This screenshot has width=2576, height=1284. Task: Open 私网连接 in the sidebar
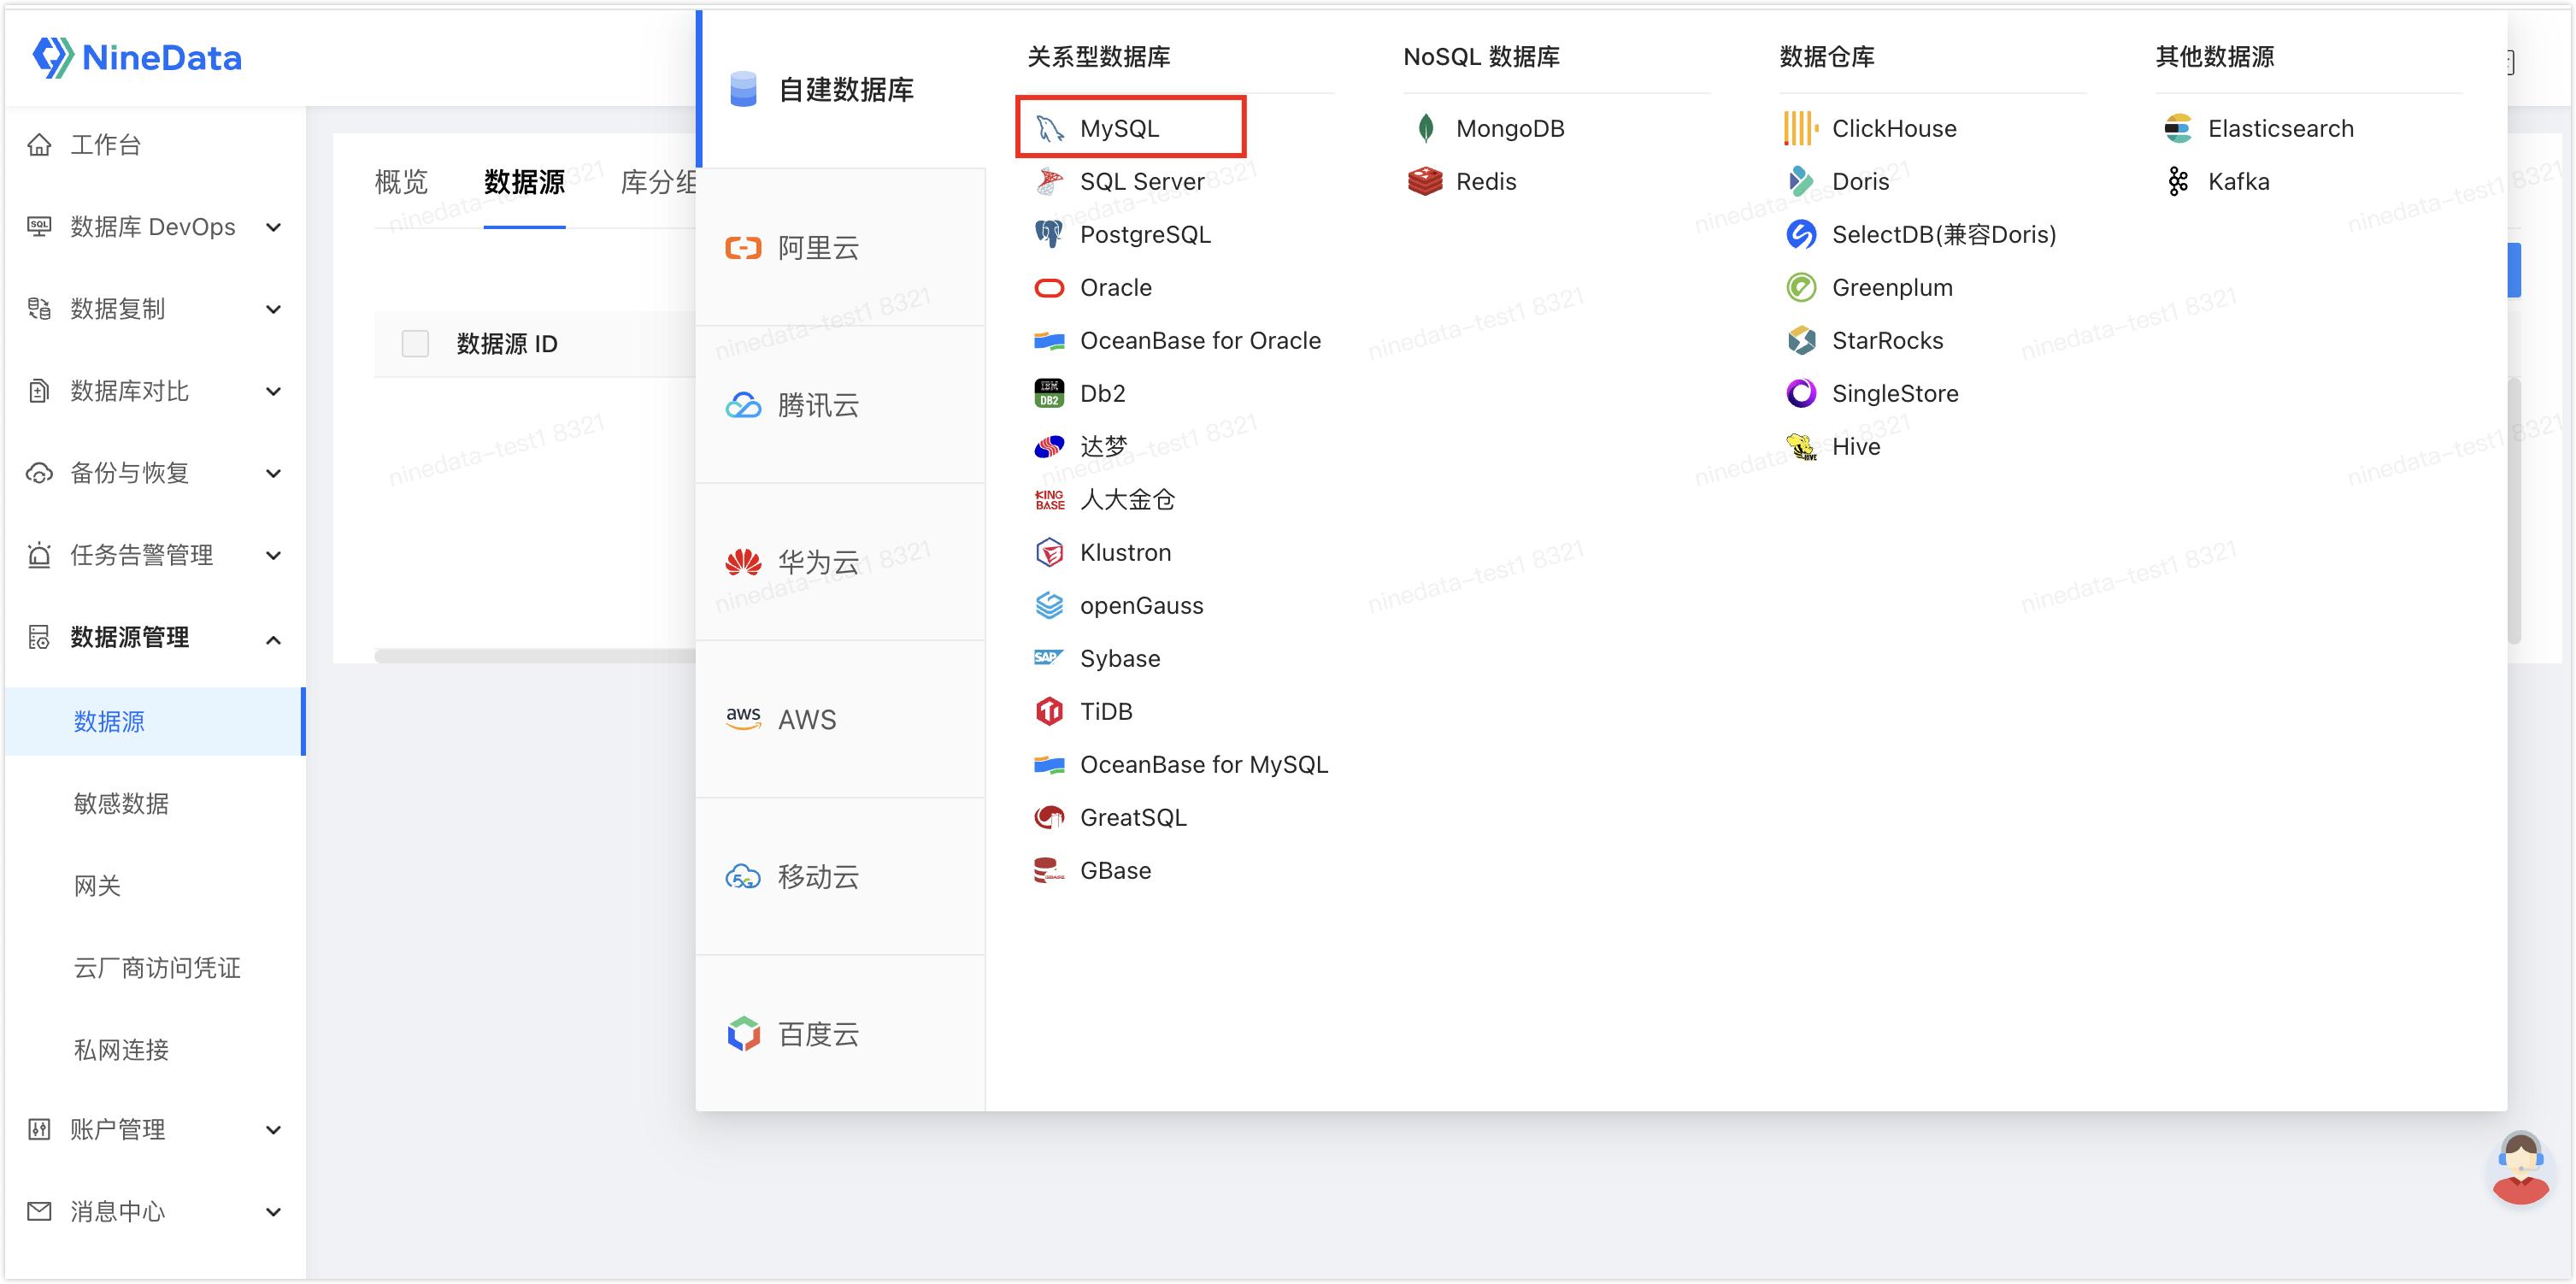(x=121, y=1050)
